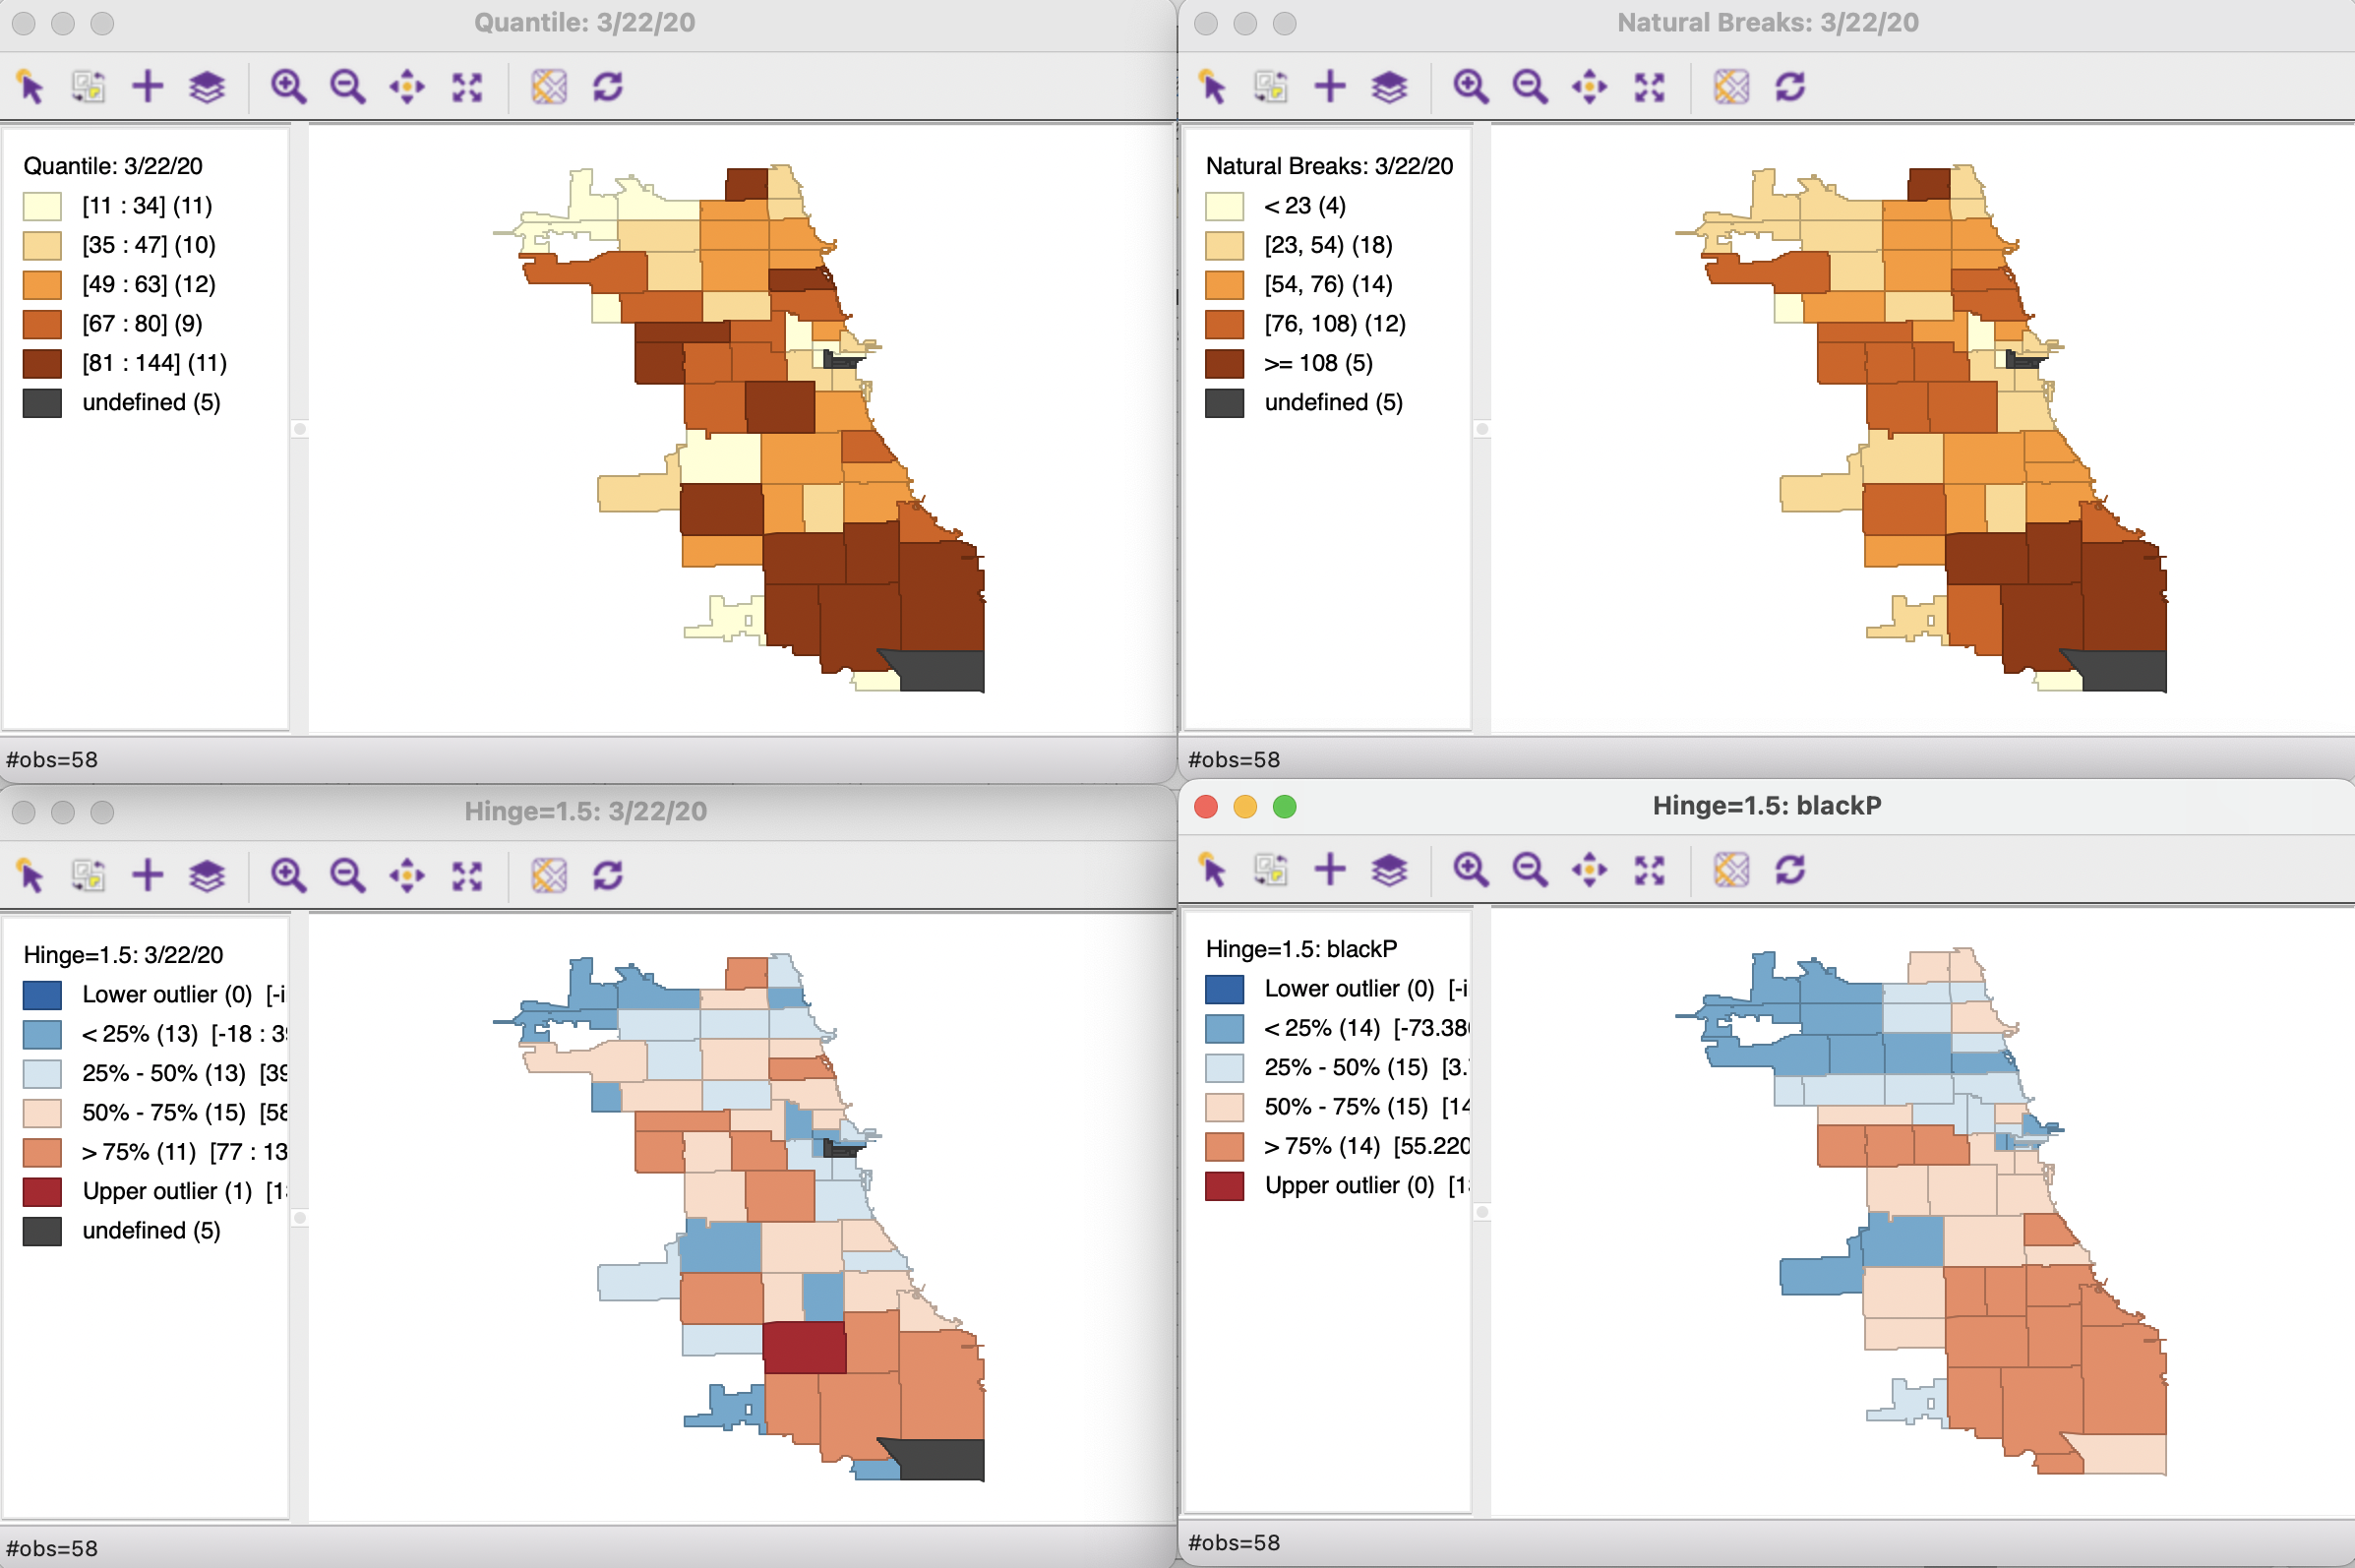Image resolution: width=2355 pixels, height=1568 pixels.
Task: Click the Quantile: 3/22/20 legend title
Action: tap(113, 166)
